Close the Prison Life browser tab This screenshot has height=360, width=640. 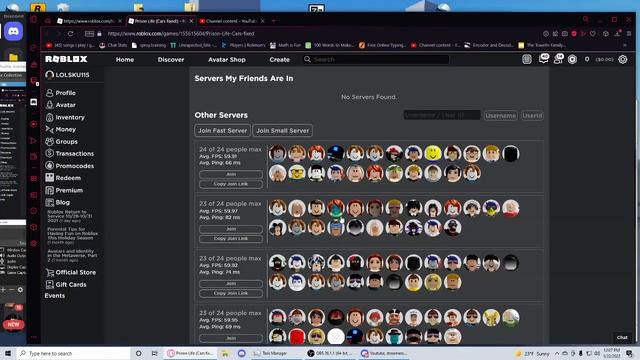(191, 21)
